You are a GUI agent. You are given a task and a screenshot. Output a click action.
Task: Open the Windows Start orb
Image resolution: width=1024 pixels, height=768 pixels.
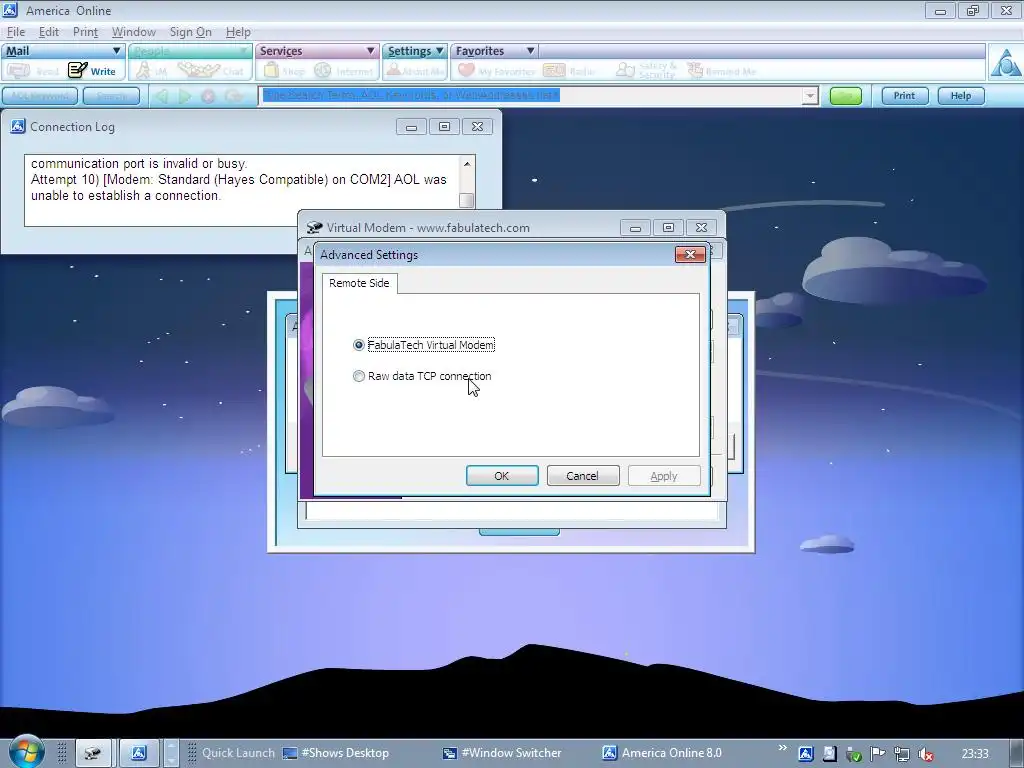tap(26, 752)
